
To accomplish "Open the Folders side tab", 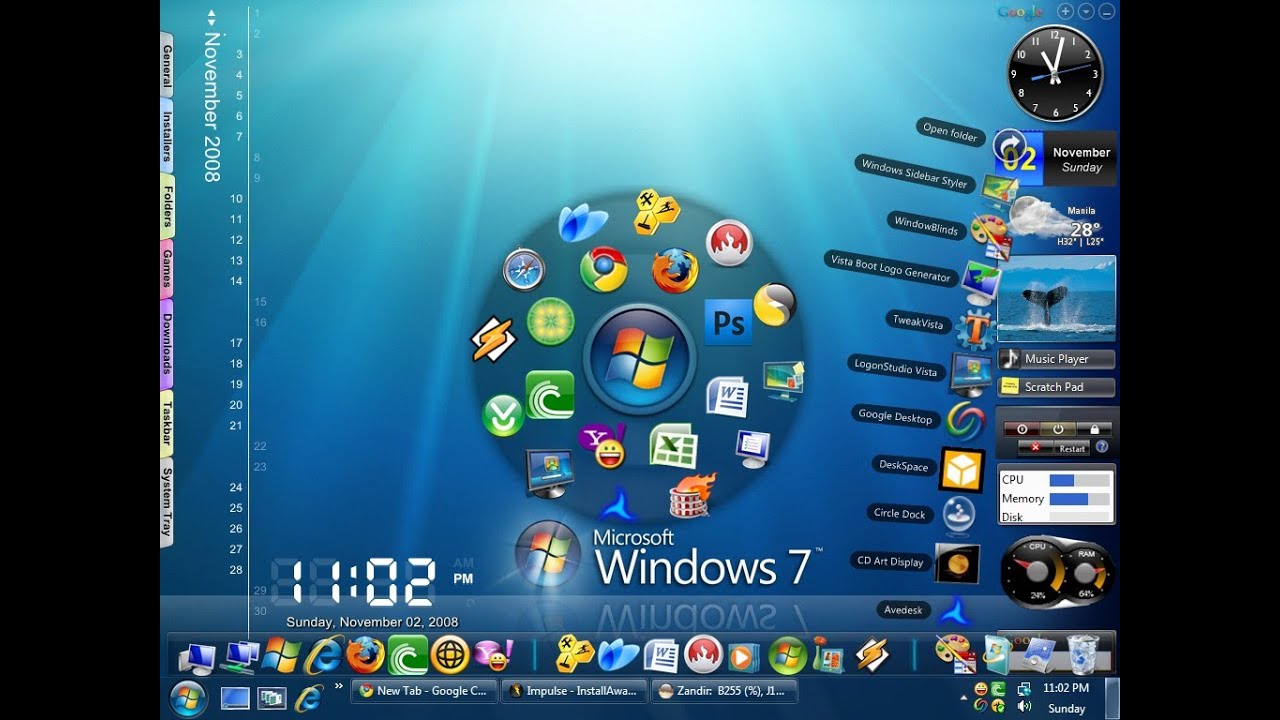I will click(x=167, y=206).
